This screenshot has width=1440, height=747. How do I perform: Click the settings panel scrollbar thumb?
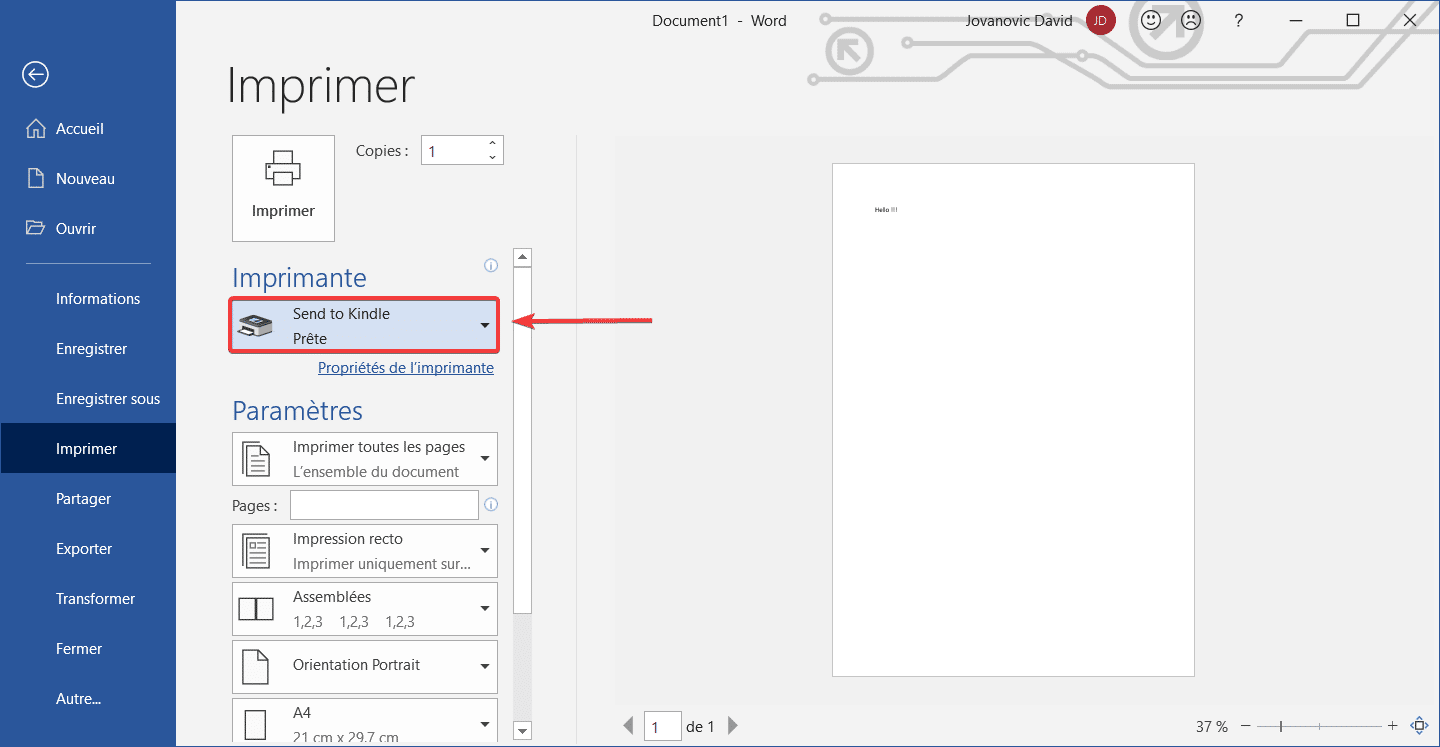[522, 440]
